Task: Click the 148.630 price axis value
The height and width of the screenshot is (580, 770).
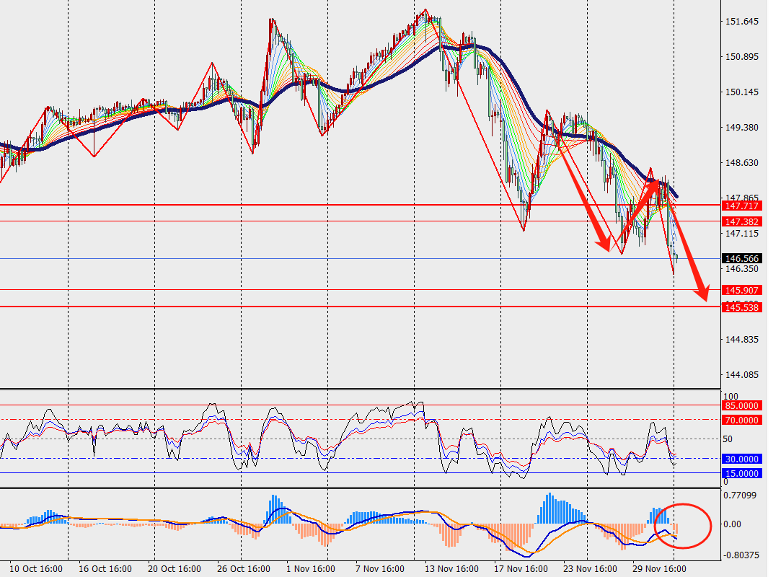Action: 742,163
